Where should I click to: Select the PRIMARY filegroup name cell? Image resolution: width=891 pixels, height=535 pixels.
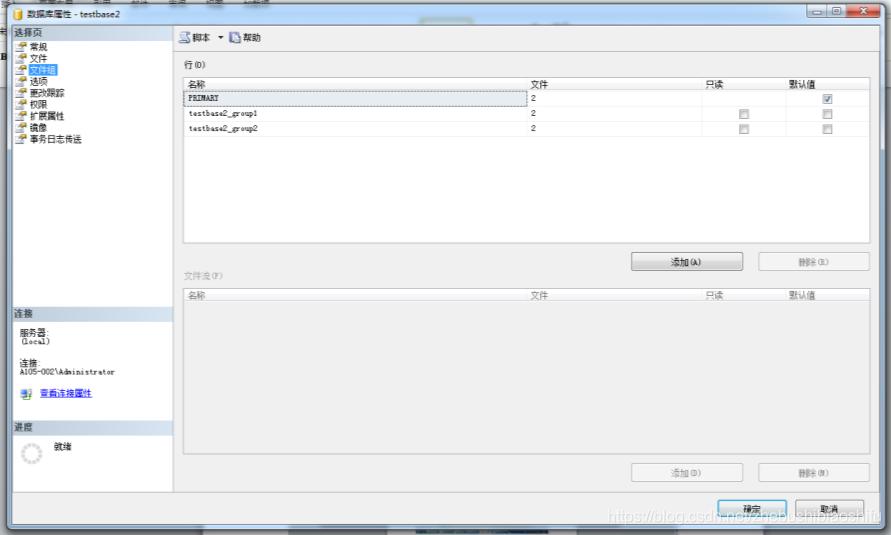coord(356,98)
